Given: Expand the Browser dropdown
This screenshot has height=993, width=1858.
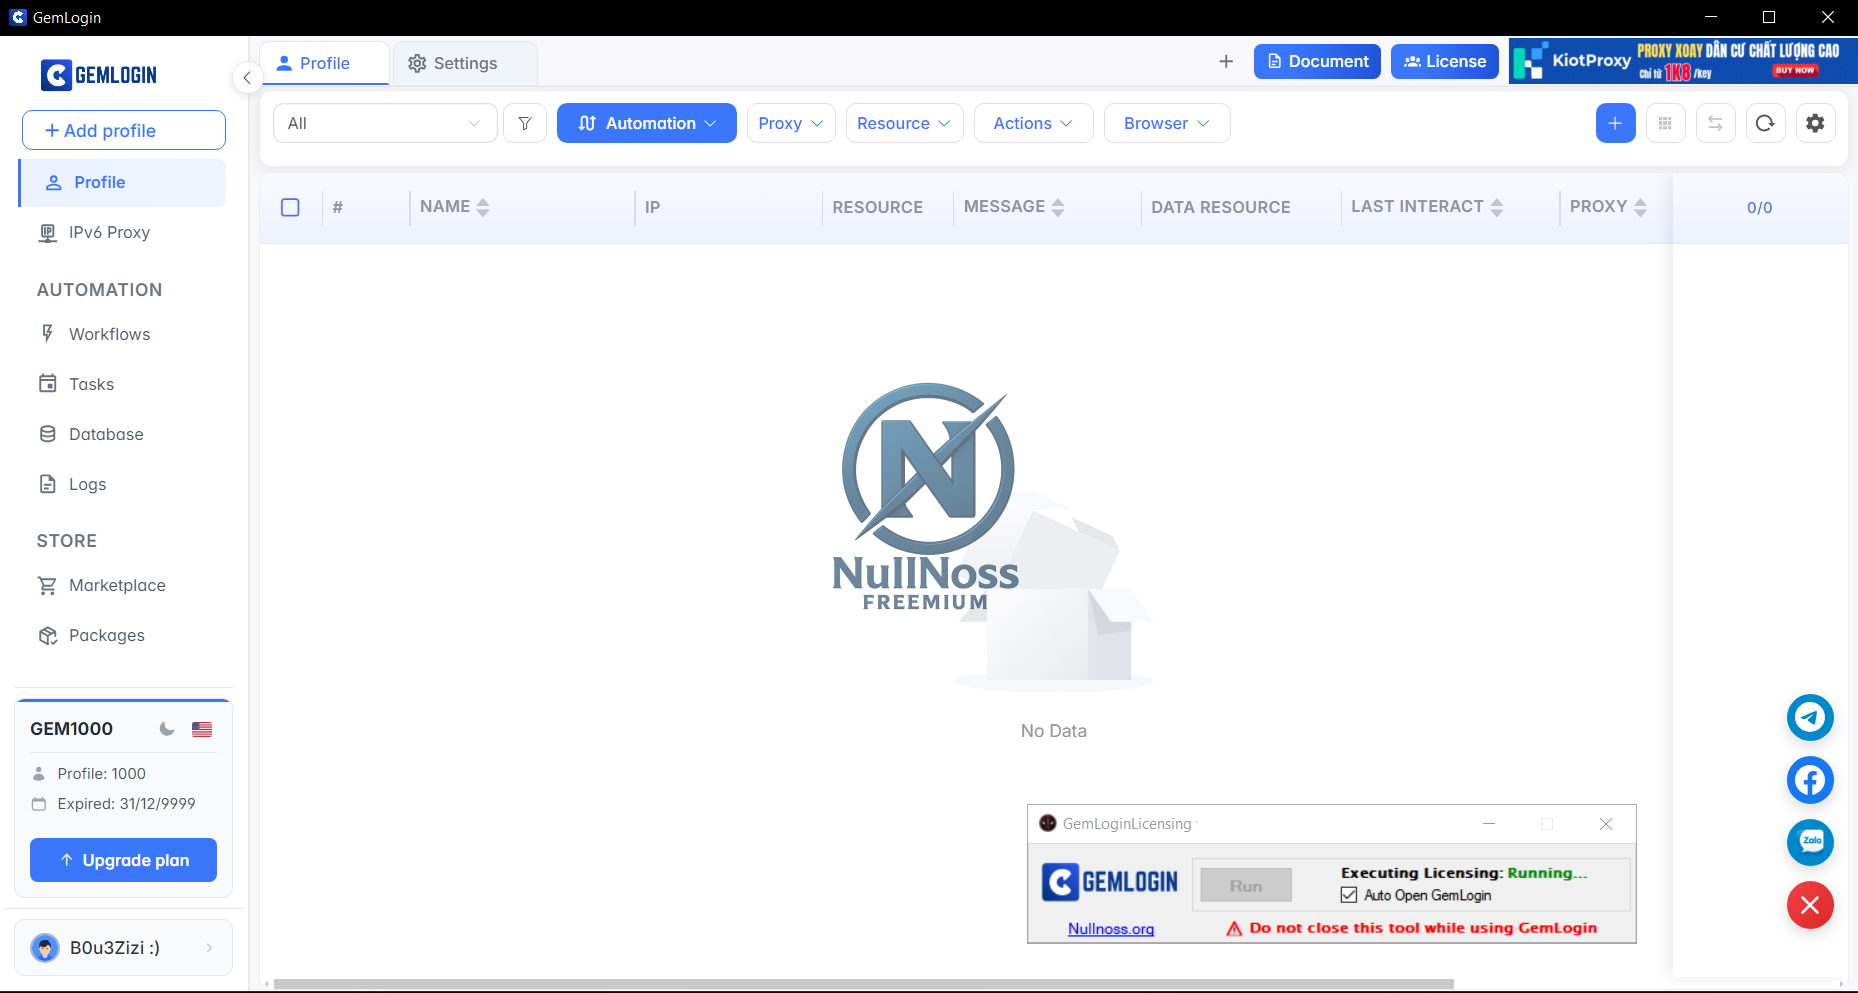Looking at the screenshot, I should click(x=1167, y=123).
